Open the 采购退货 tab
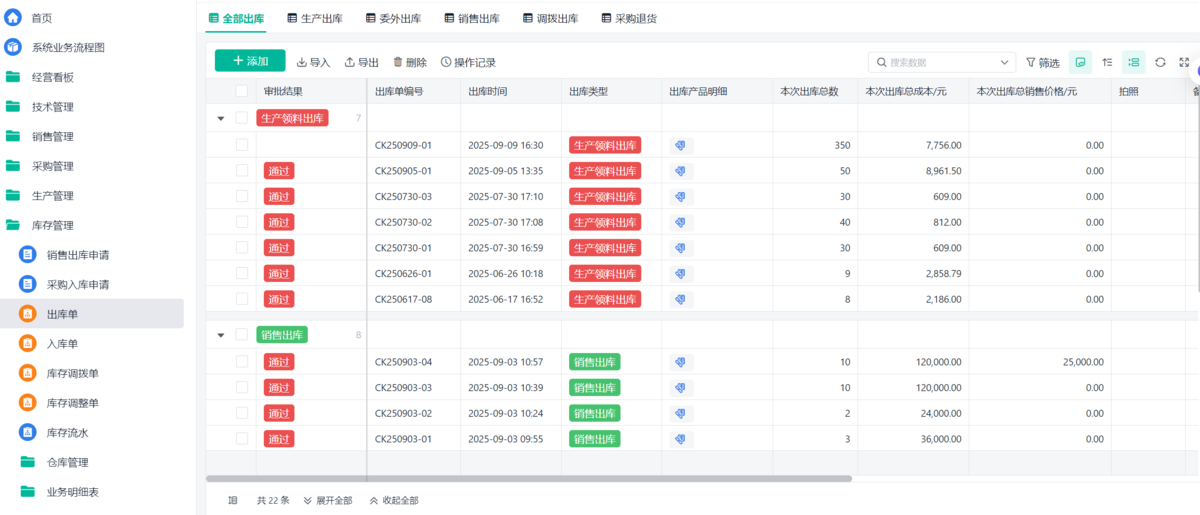 point(628,18)
